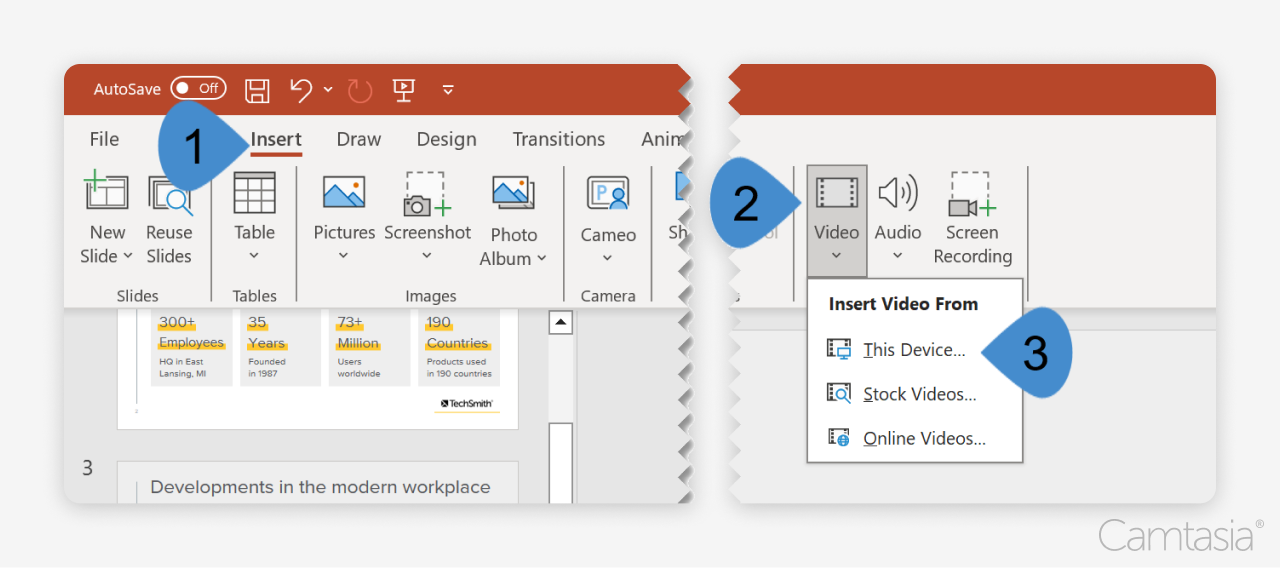The height and width of the screenshot is (568, 1280).
Task: Click the Redo icon
Action: click(x=360, y=91)
